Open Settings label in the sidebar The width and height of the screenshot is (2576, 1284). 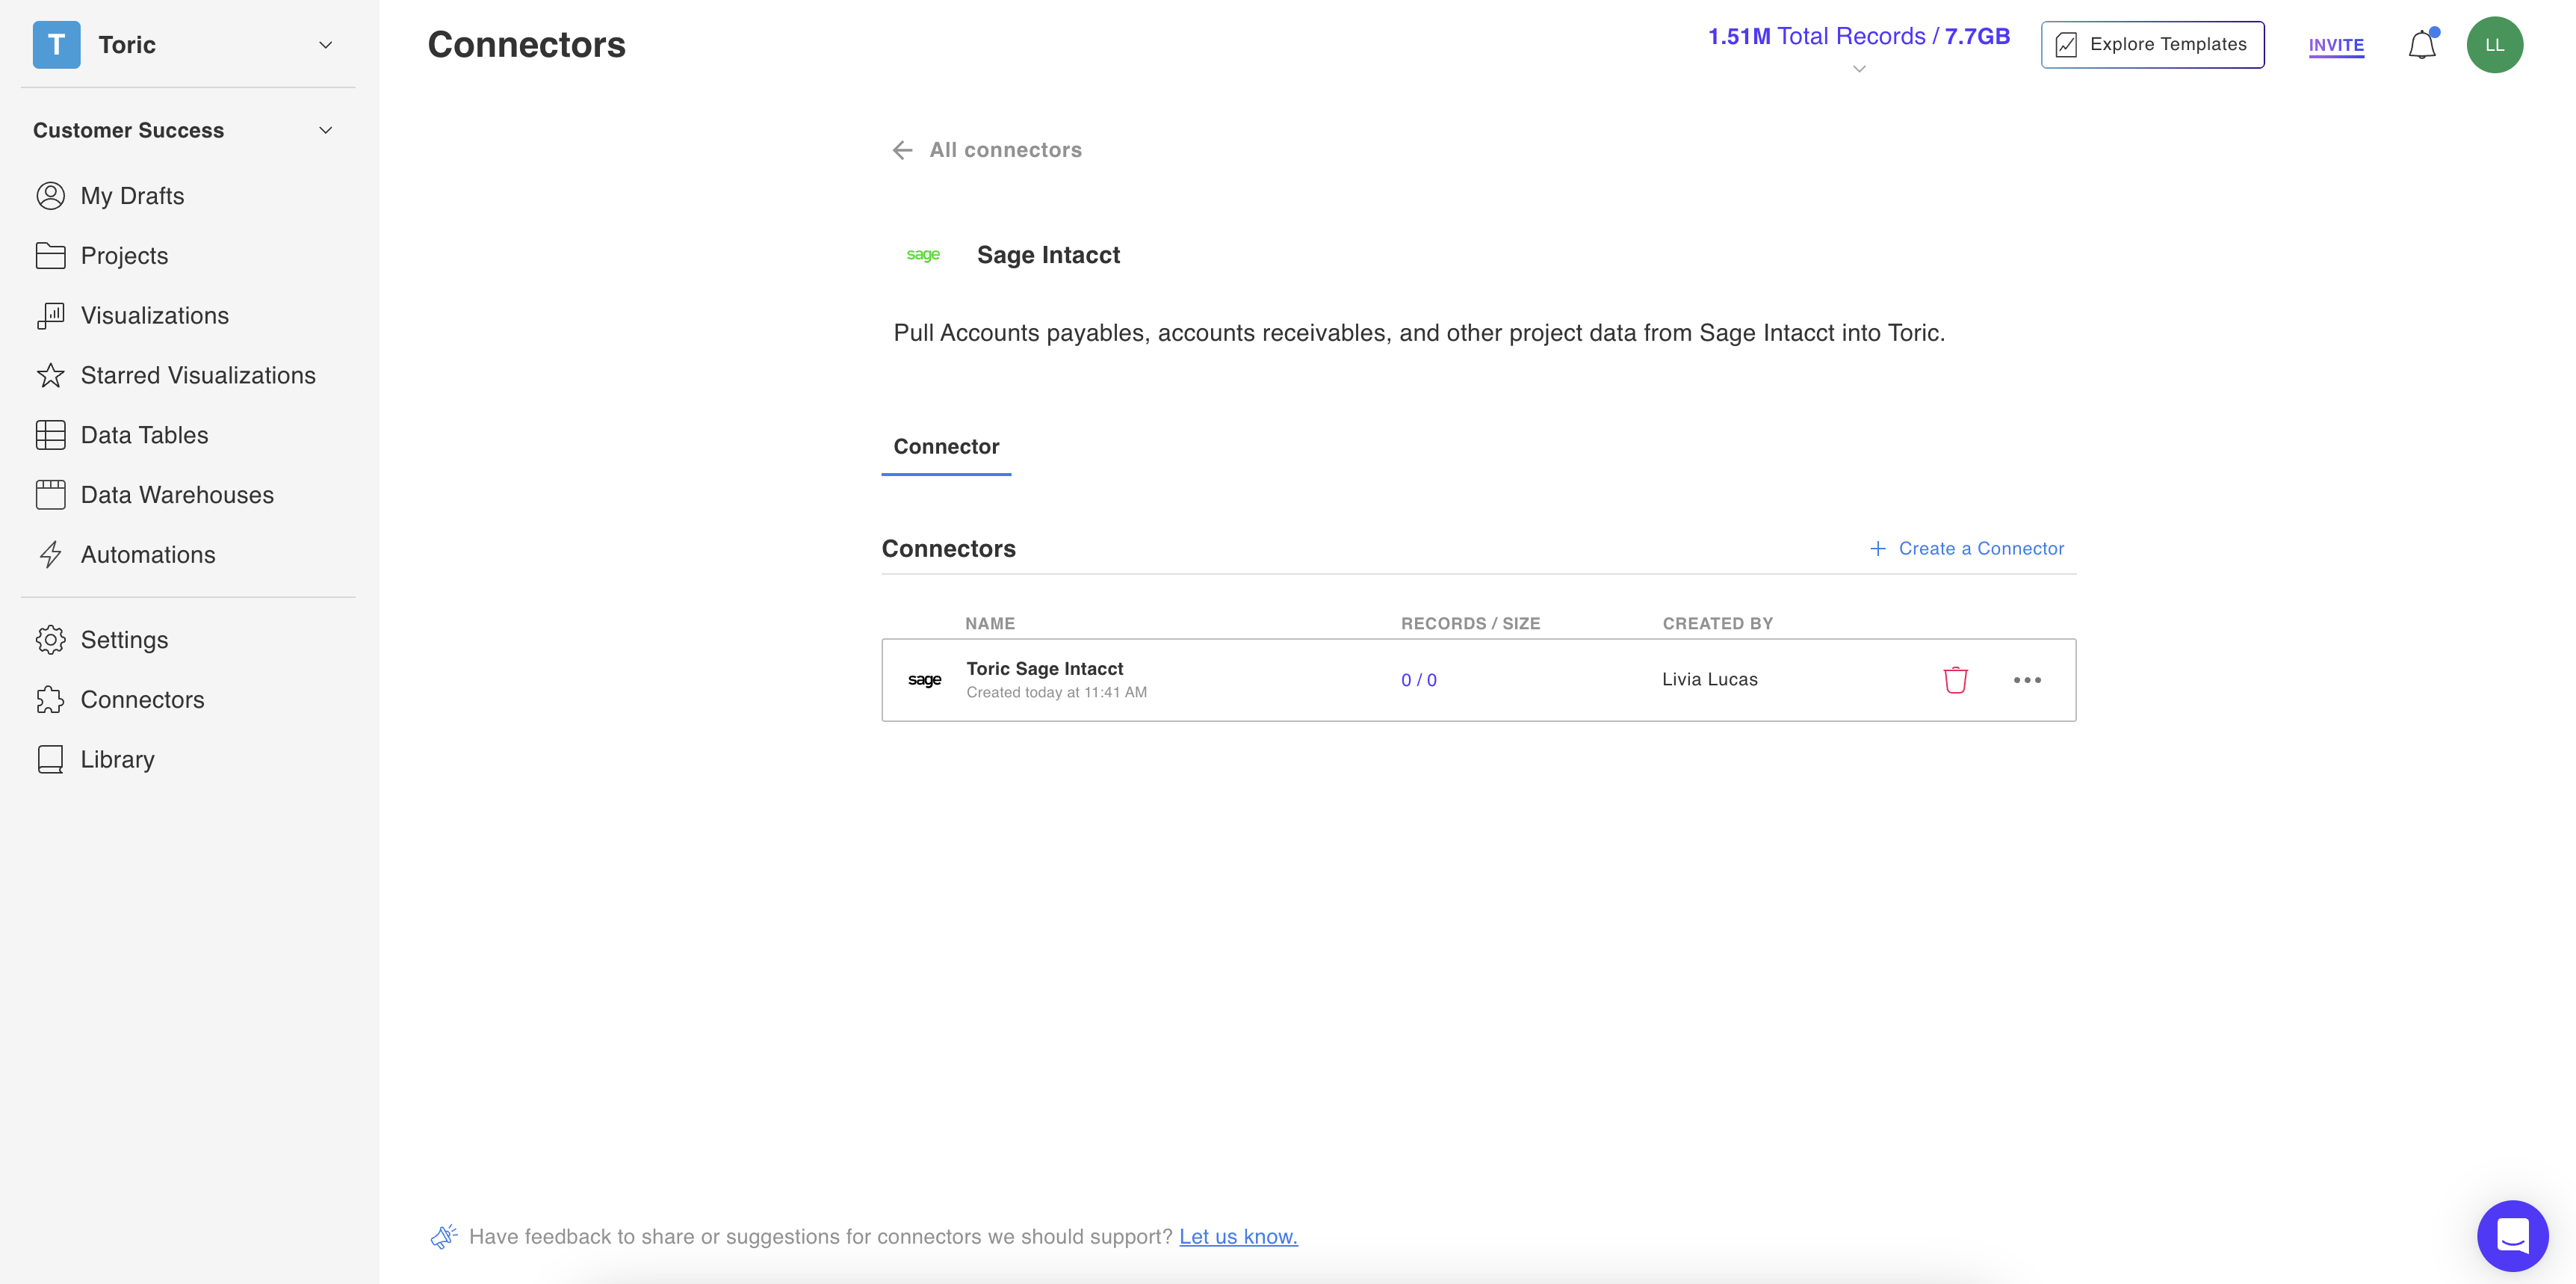124,640
